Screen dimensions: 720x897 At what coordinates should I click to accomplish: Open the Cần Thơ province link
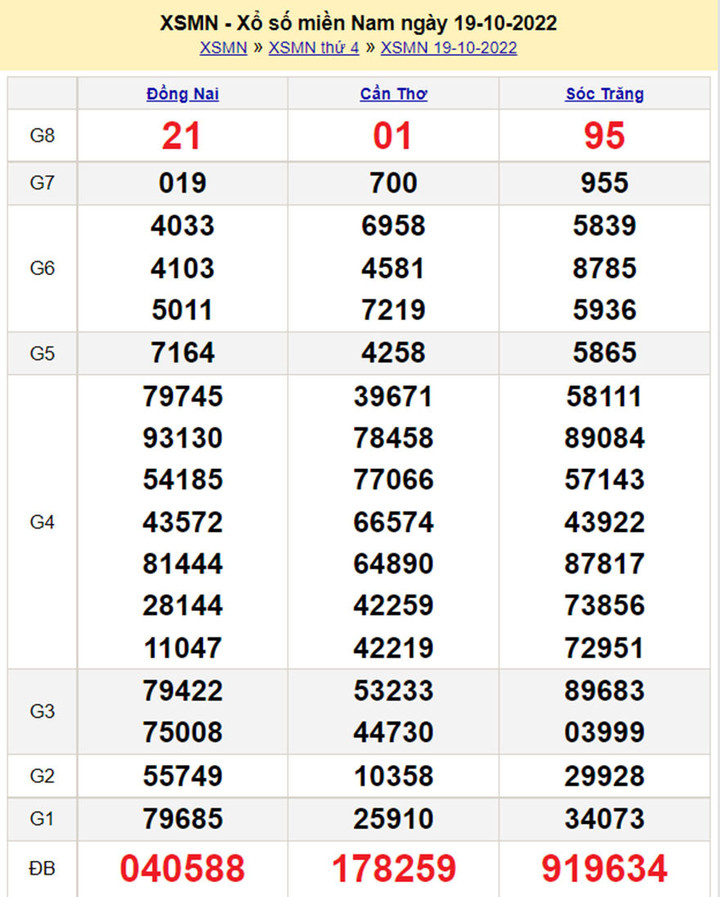click(x=393, y=94)
